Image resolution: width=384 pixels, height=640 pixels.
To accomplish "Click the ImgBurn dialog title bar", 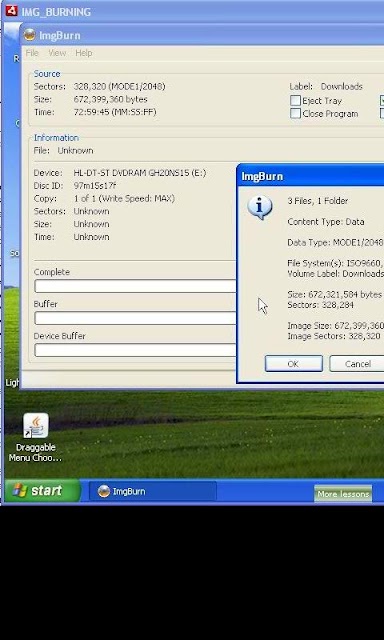I will [311, 176].
